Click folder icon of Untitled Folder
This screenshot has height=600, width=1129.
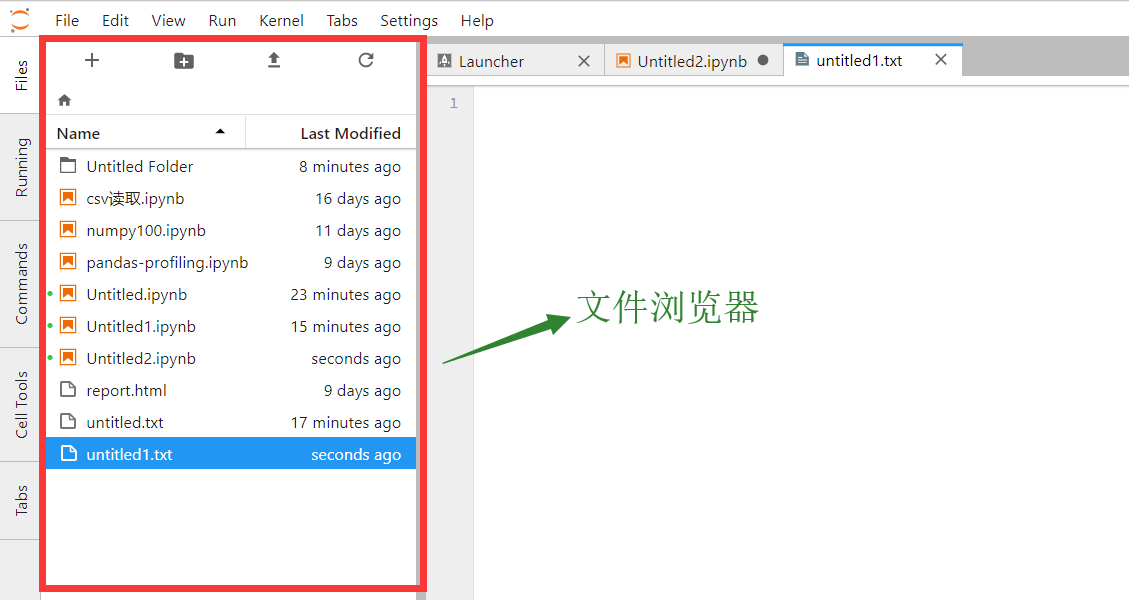(68, 166)
